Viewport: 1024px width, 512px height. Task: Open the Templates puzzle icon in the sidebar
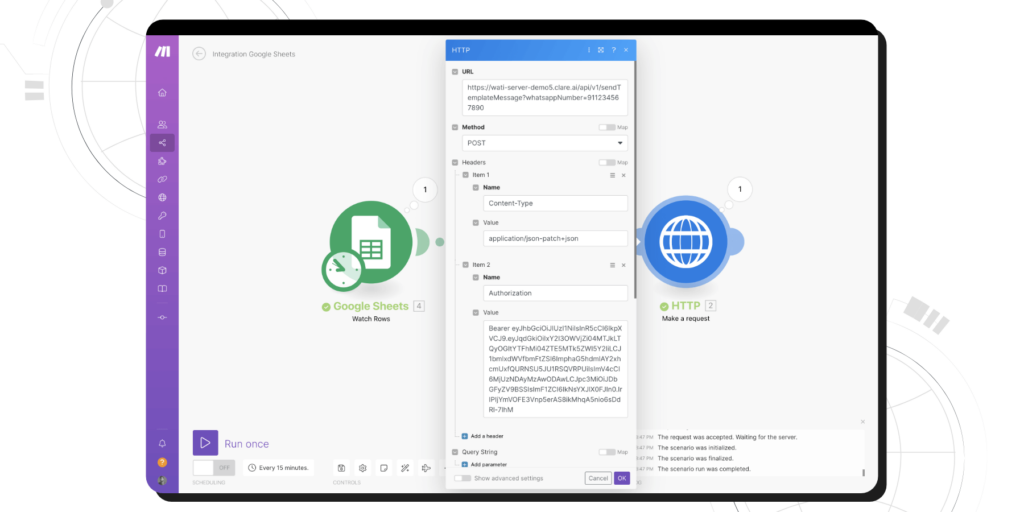162,161
